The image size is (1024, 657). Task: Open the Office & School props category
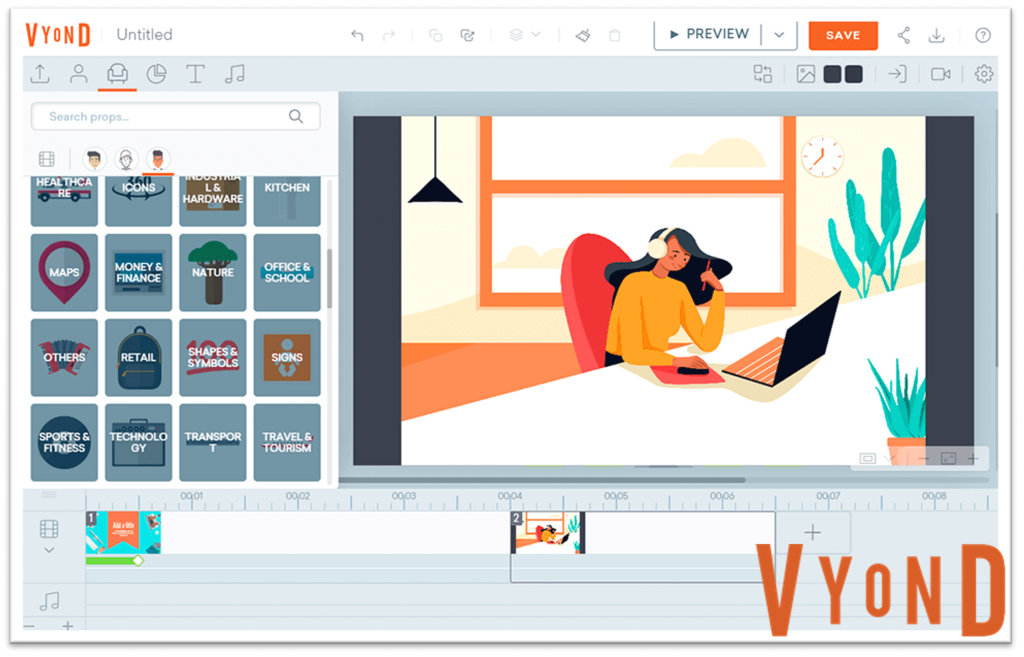[x=287, y=272]
